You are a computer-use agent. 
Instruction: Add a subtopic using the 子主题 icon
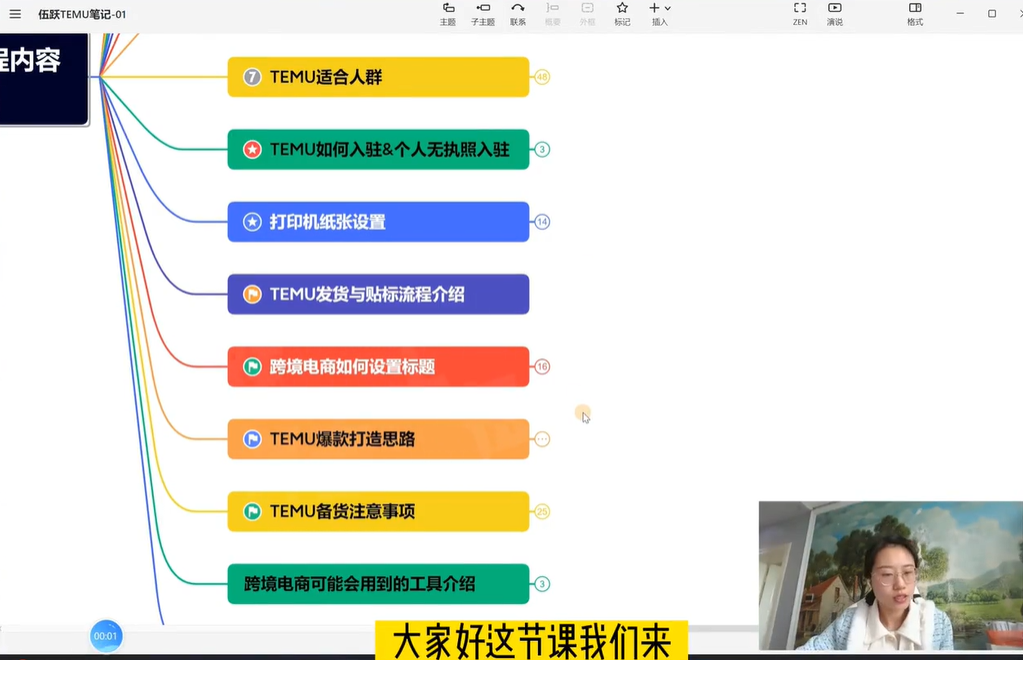click(x=483, y=14)
